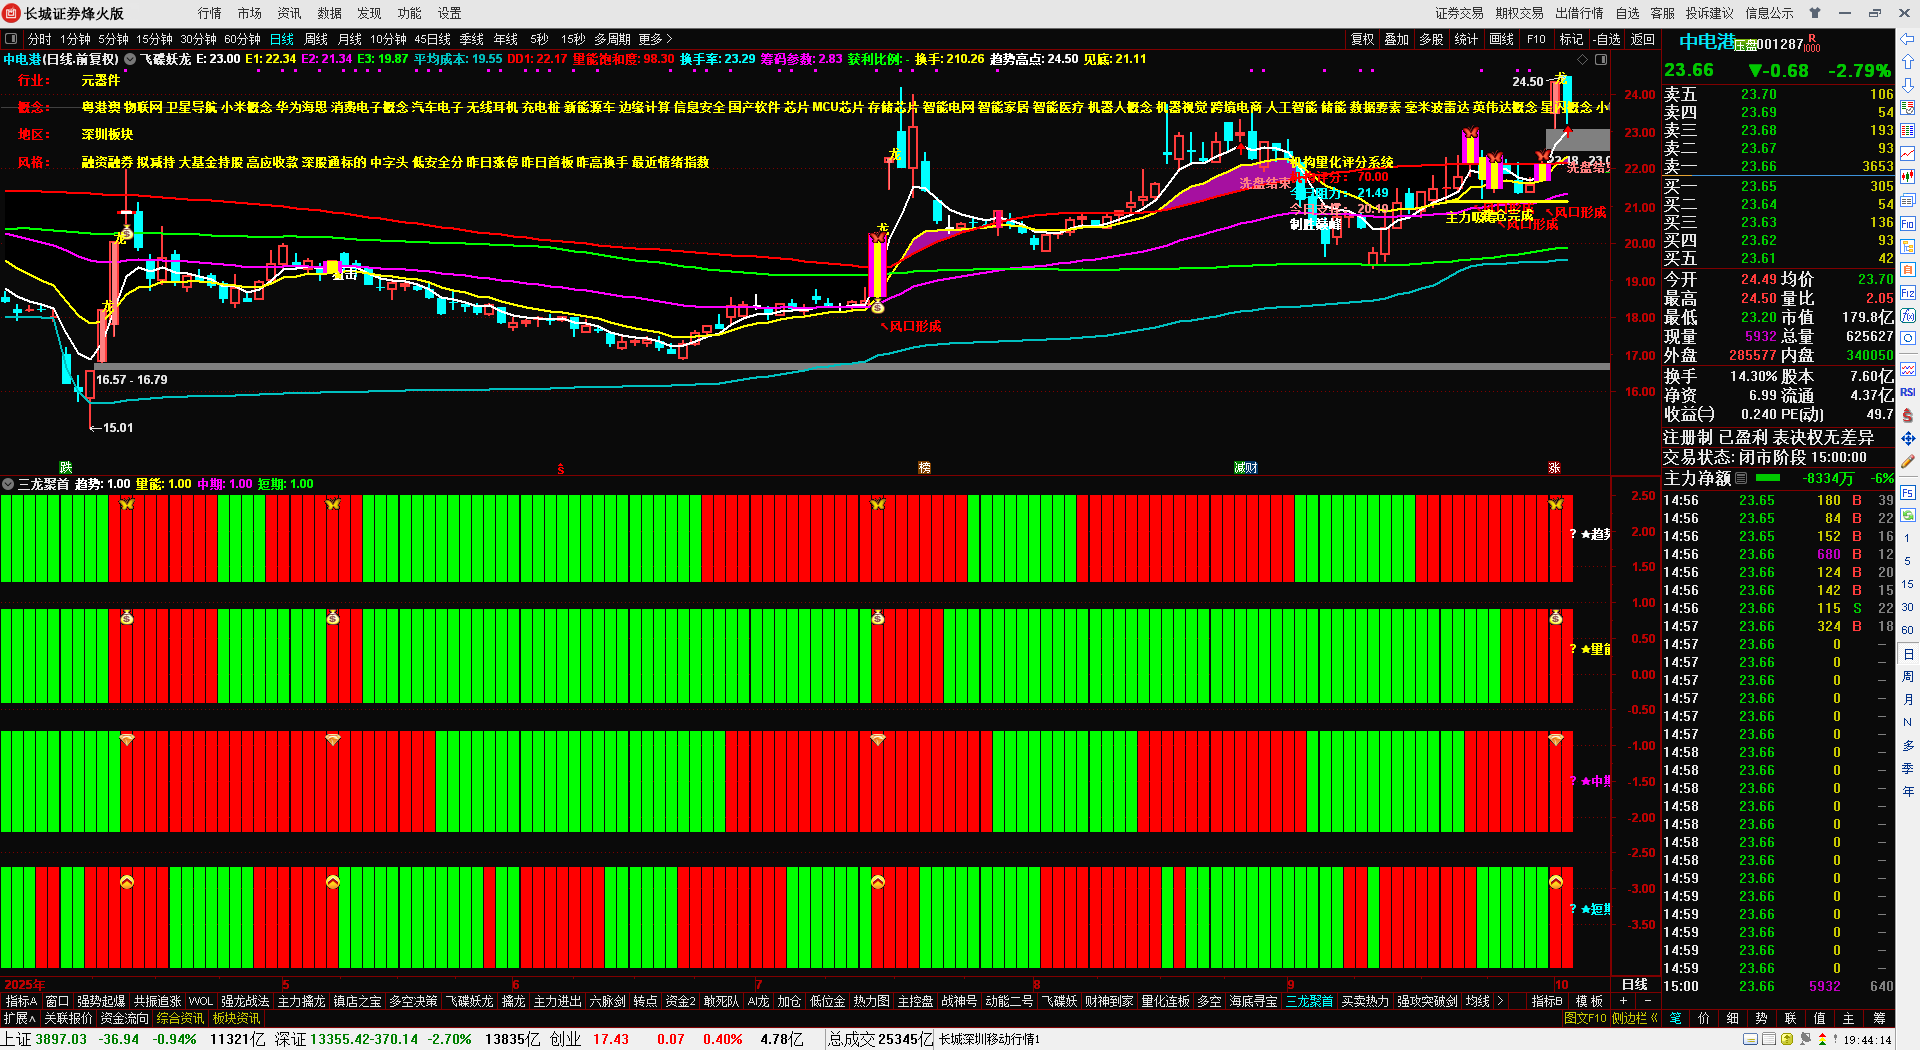The height and width of the screenshot is (1050, 1920).
Task: Open the F5 icon in right sidebar
Action: point(1908,493)
